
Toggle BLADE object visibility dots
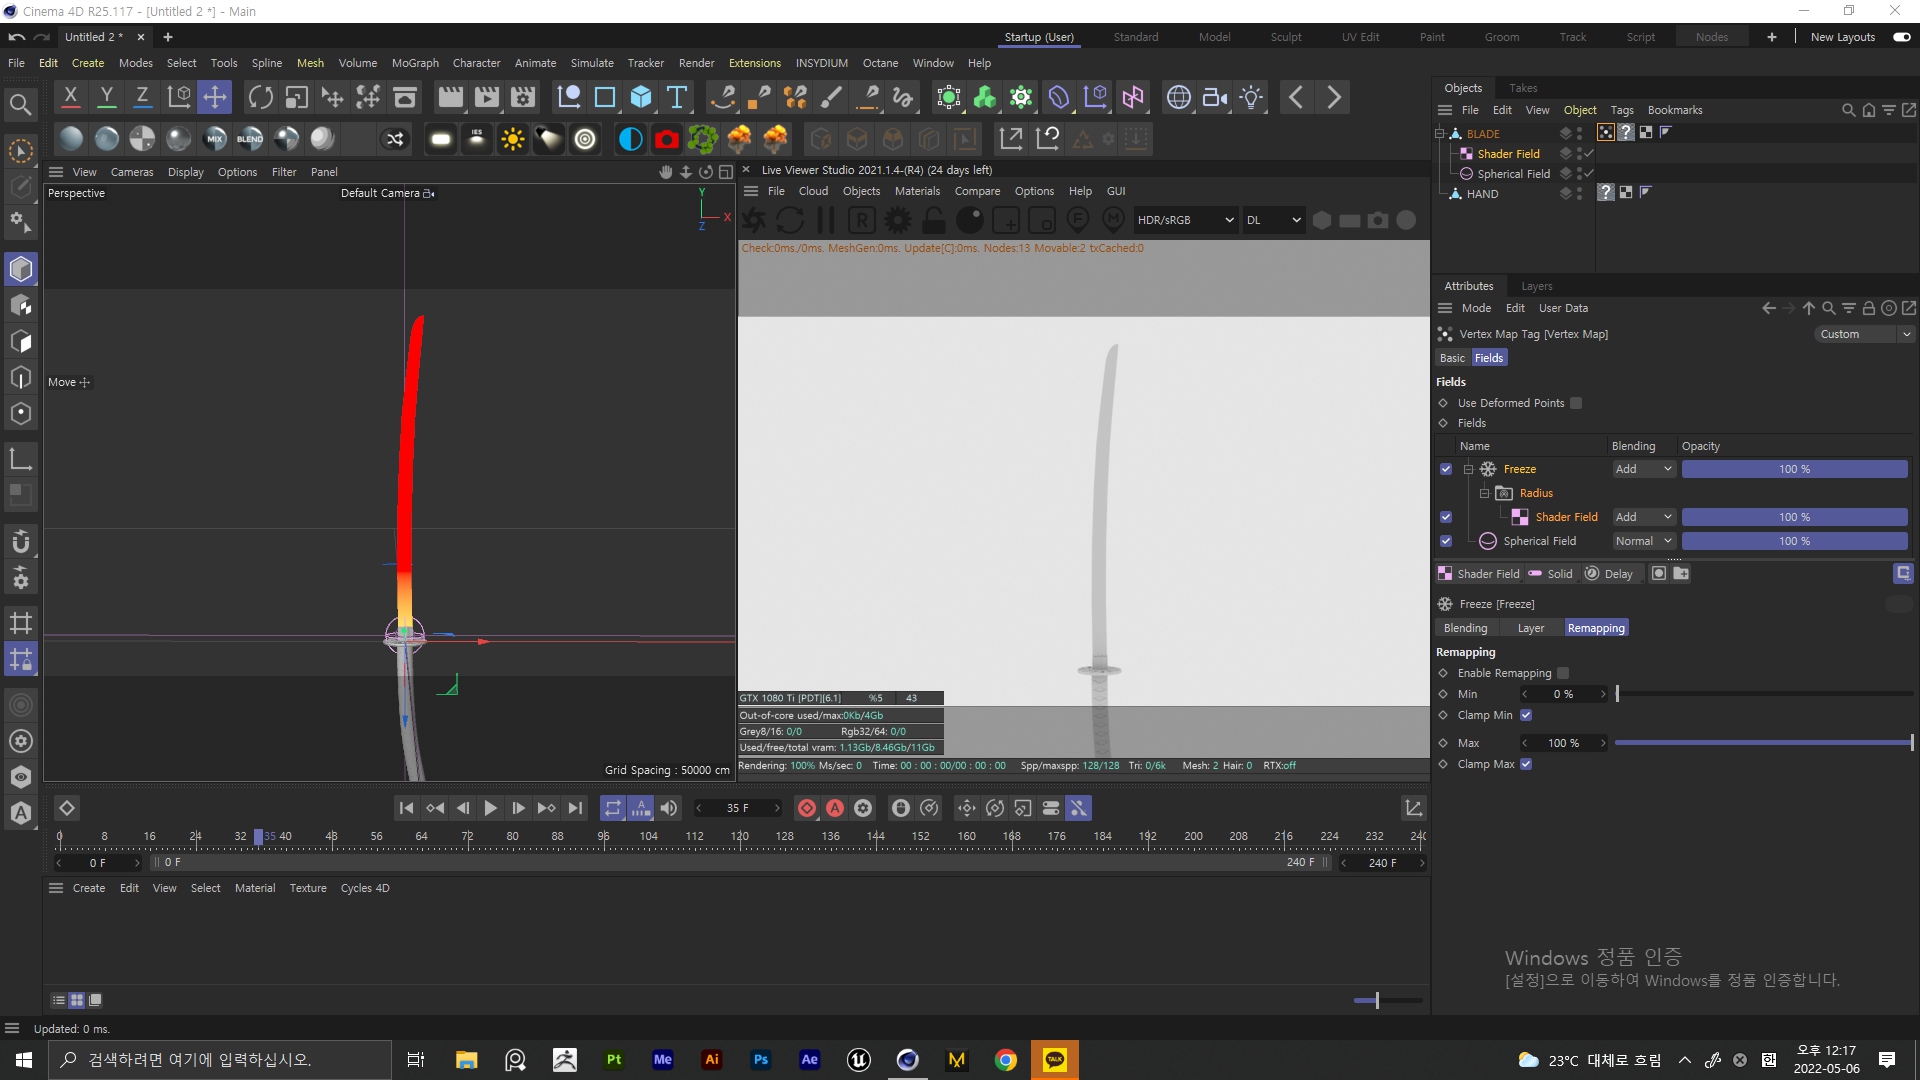point(1579,134)
